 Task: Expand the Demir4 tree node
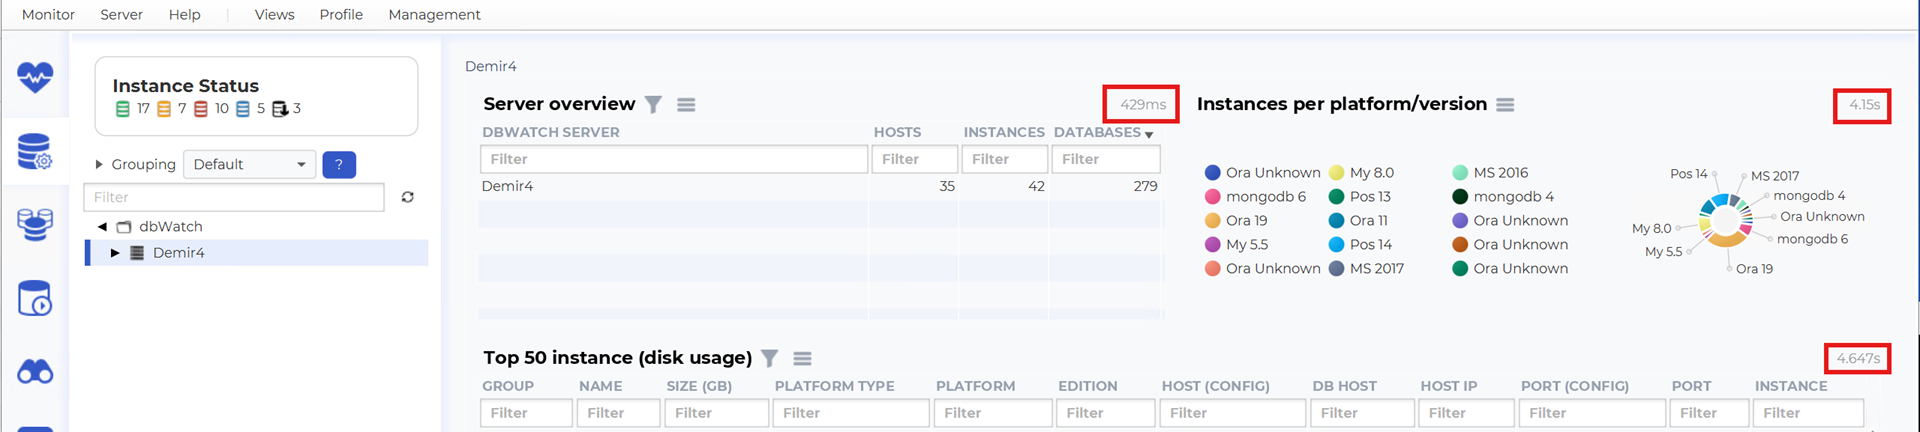click(115, 253)
